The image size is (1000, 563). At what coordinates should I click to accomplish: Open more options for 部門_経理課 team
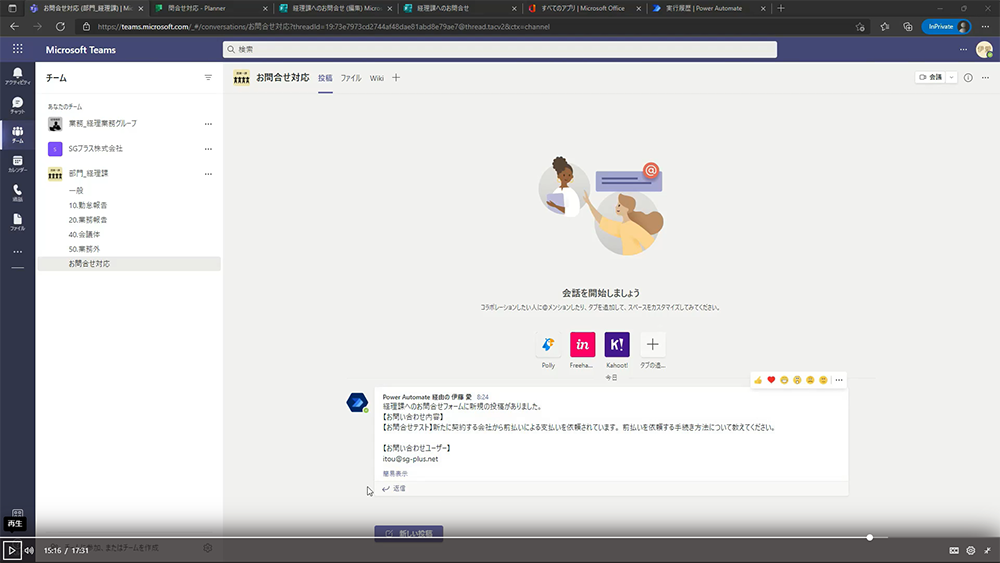[x=208, y=173]
